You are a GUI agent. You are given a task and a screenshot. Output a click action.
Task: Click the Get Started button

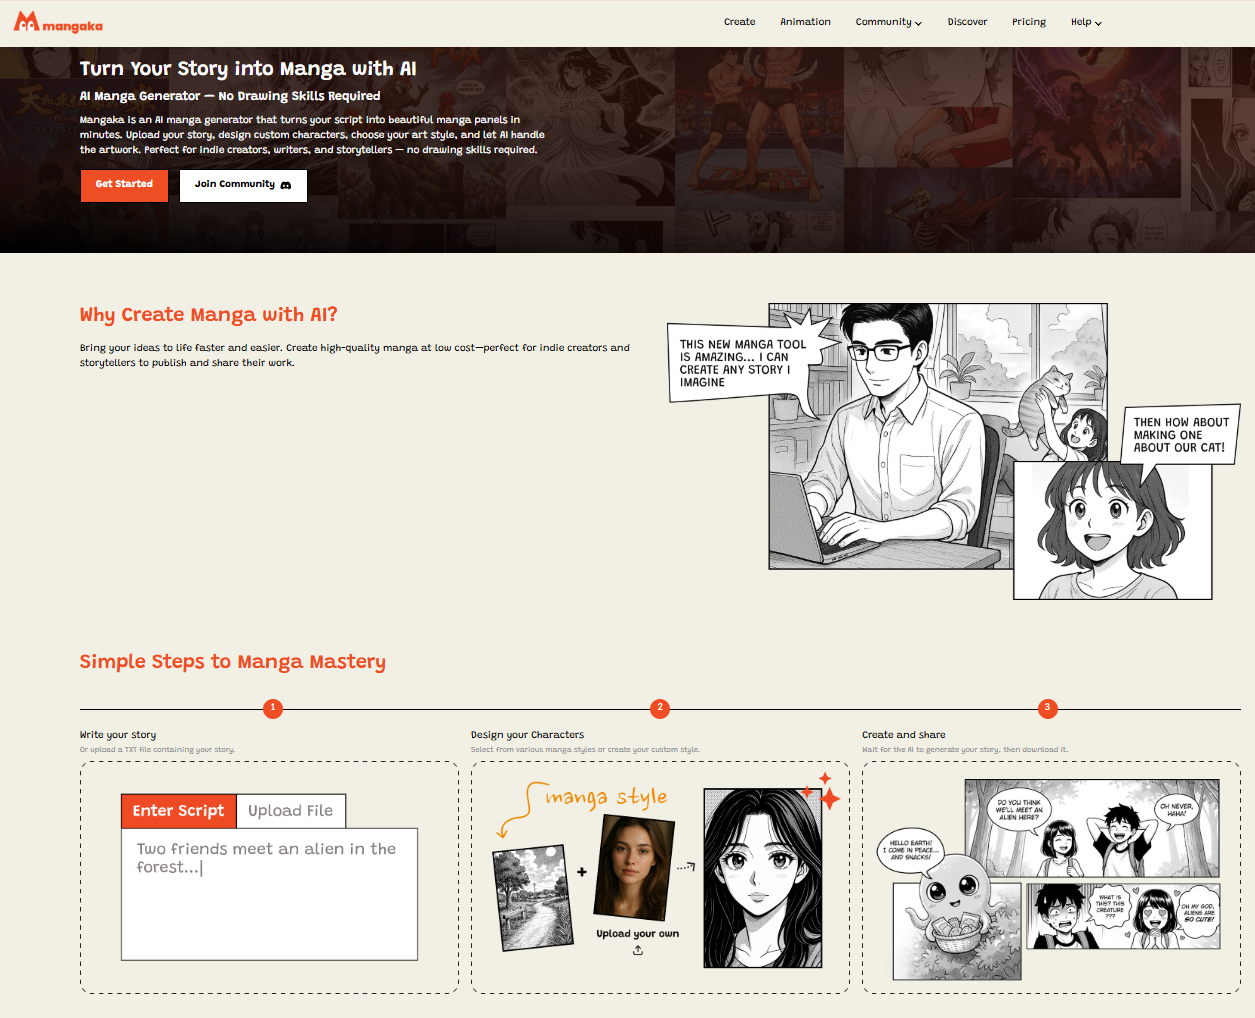pos(124,185)
